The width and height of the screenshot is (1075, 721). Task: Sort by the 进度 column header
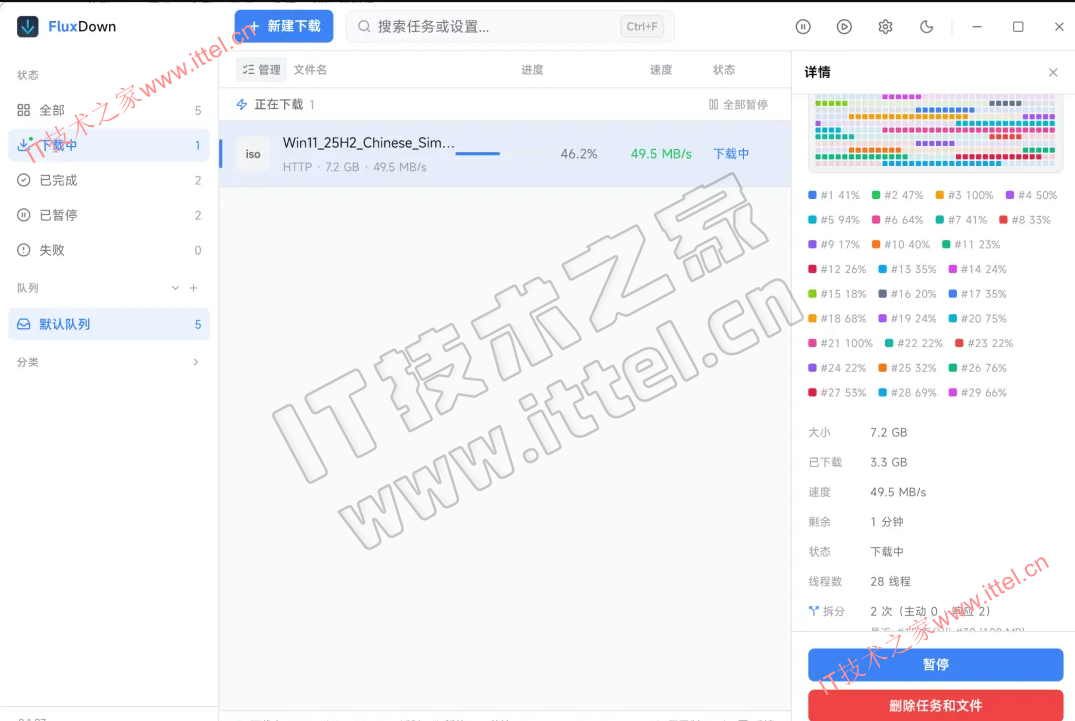[x=532, y=69]
